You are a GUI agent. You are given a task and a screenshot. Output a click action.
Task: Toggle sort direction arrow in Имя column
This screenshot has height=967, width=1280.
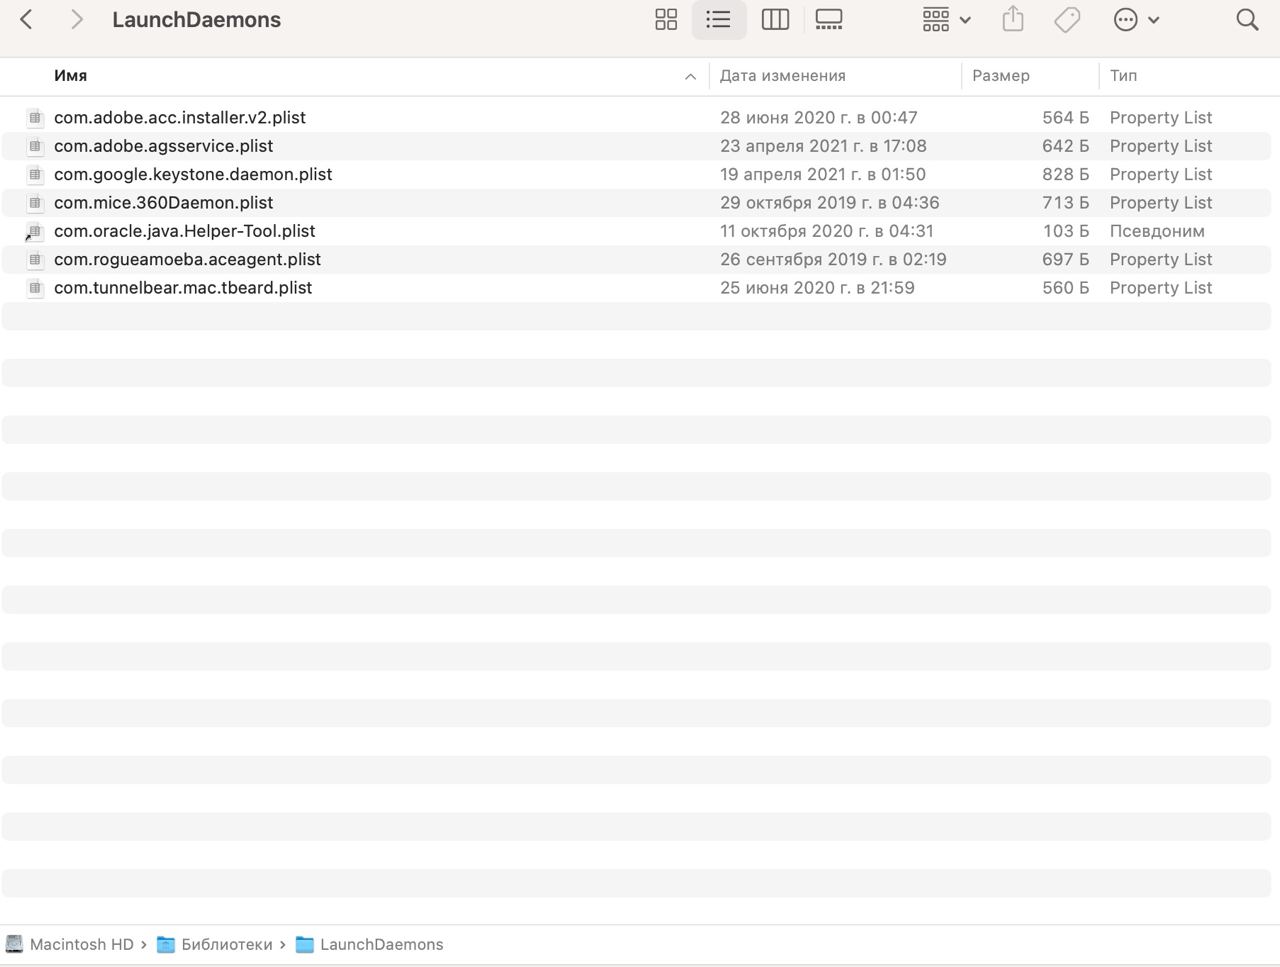tap(690, 76)
